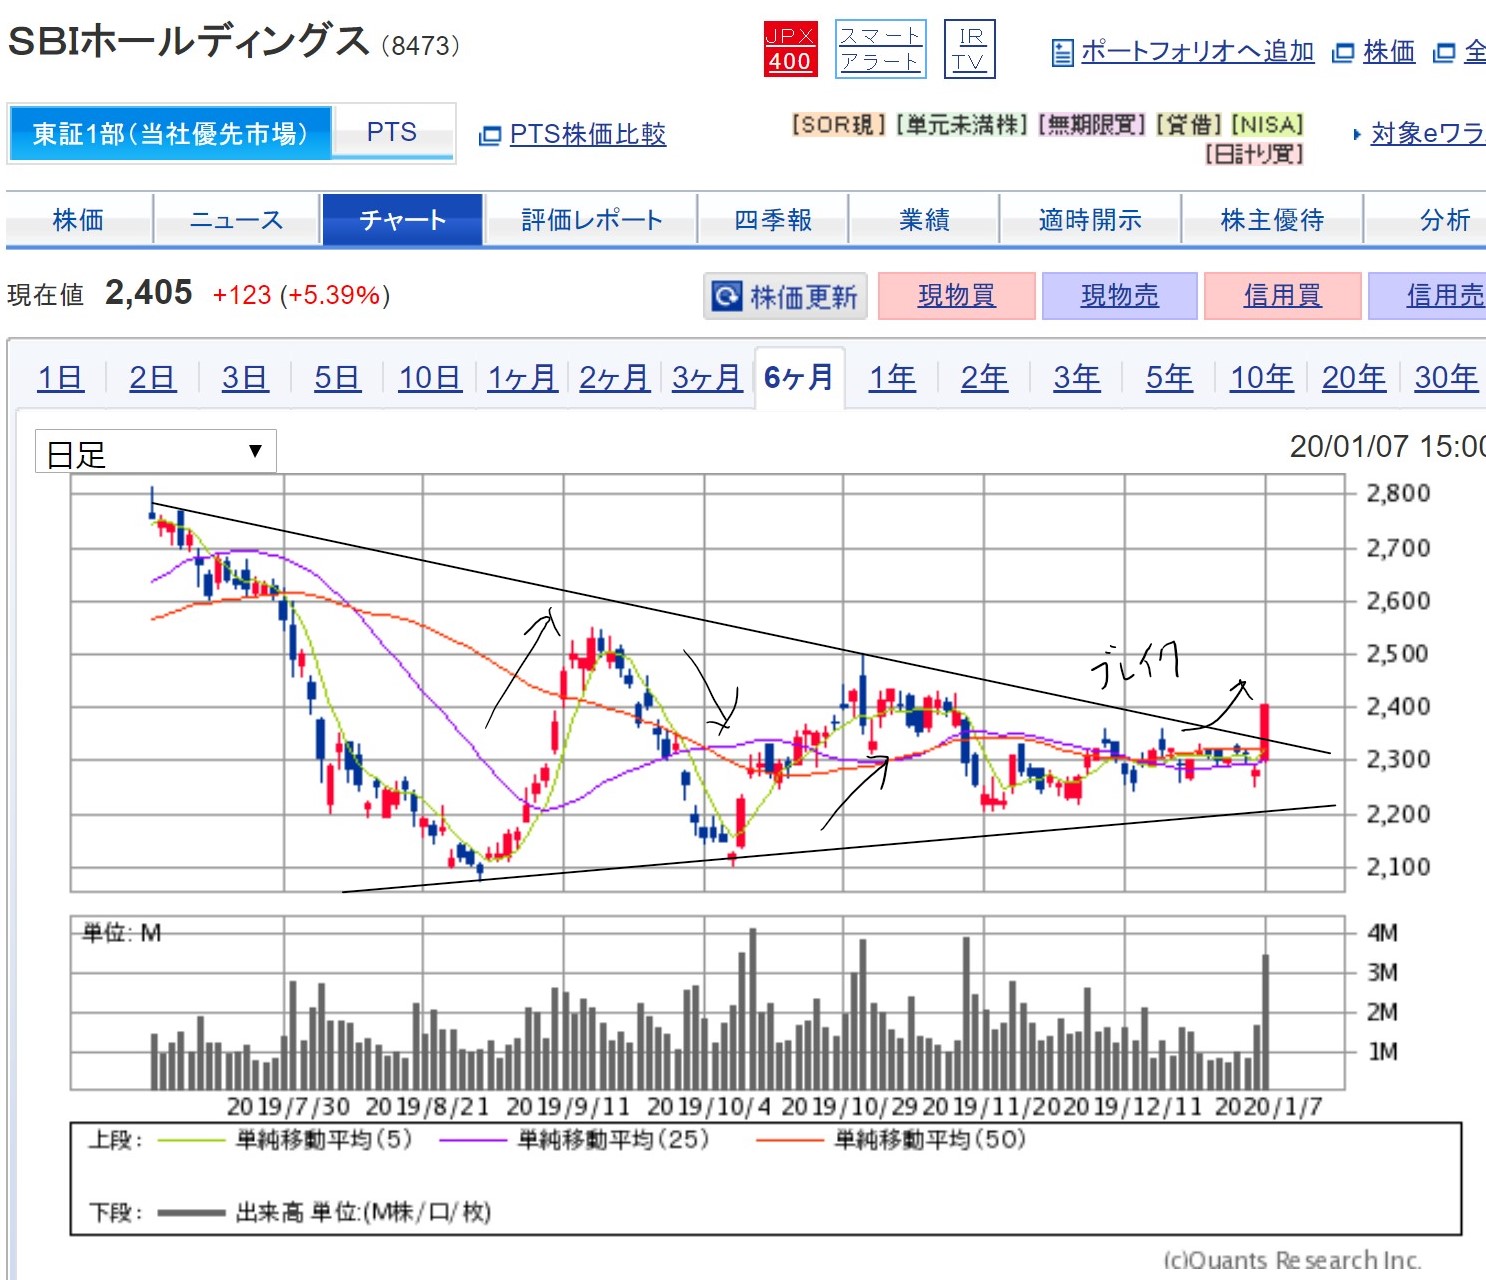Screen dimensions: 1486x1280
Task: Click the 単純移動平均(25) legend entry
Action: pos(573,1140)
